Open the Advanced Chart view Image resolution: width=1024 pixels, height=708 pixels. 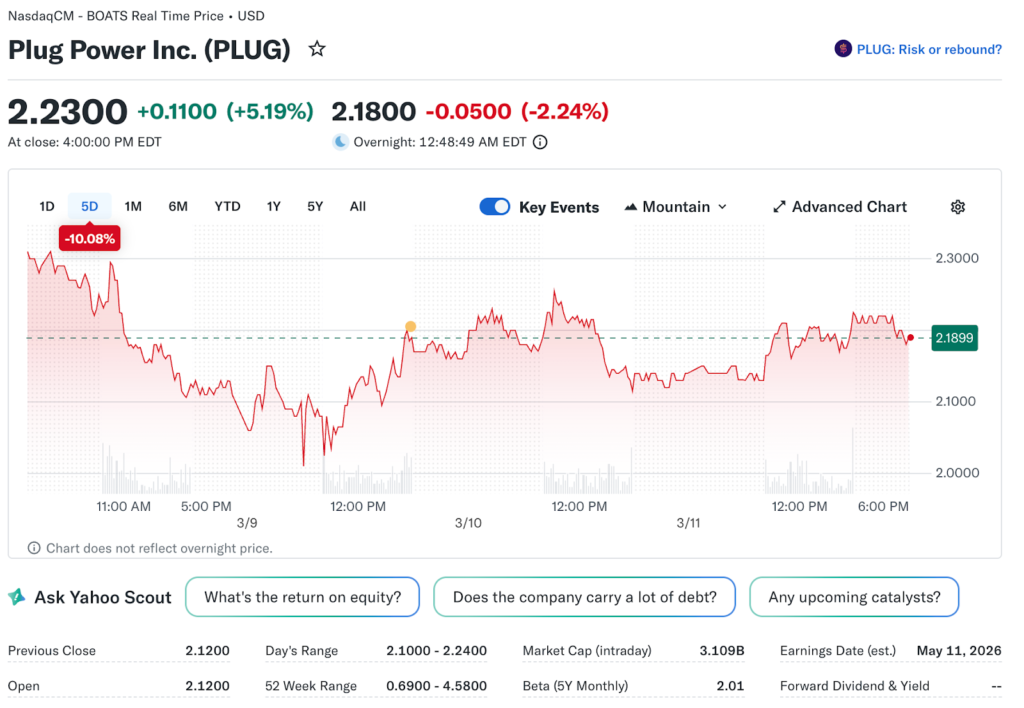tap(840, 207)
